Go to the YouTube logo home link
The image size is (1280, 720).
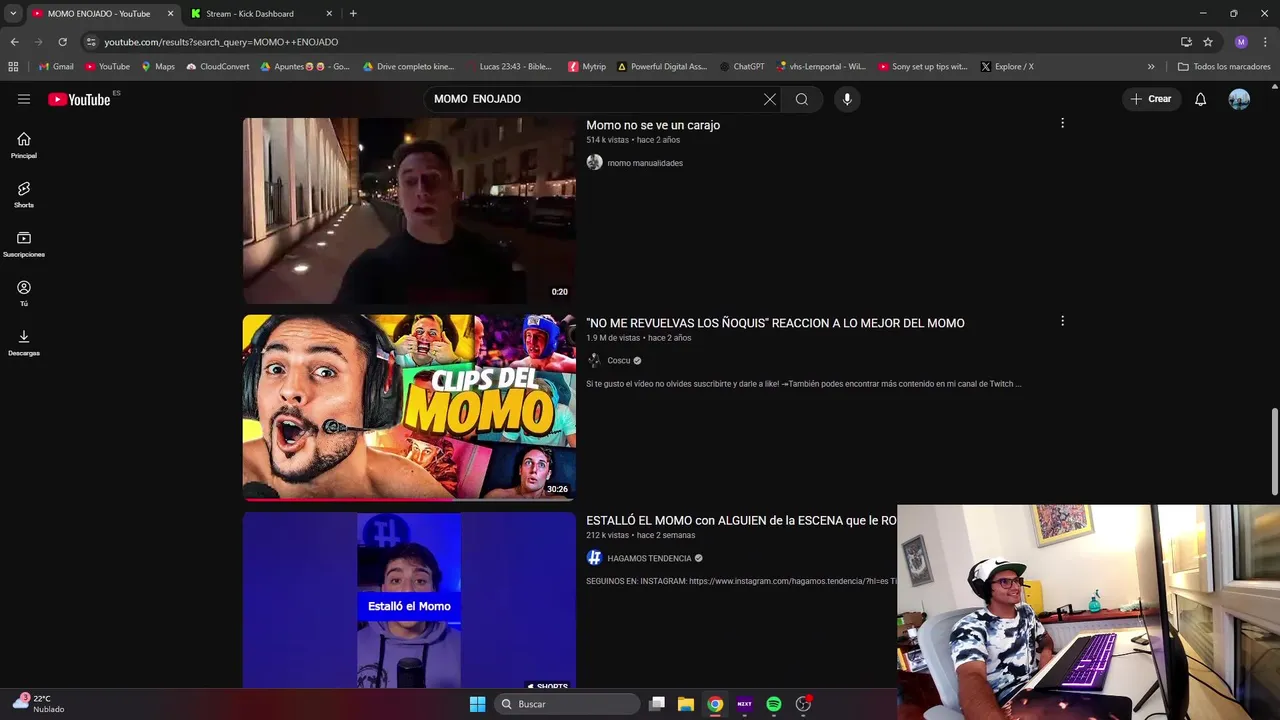tap(79, 99)
